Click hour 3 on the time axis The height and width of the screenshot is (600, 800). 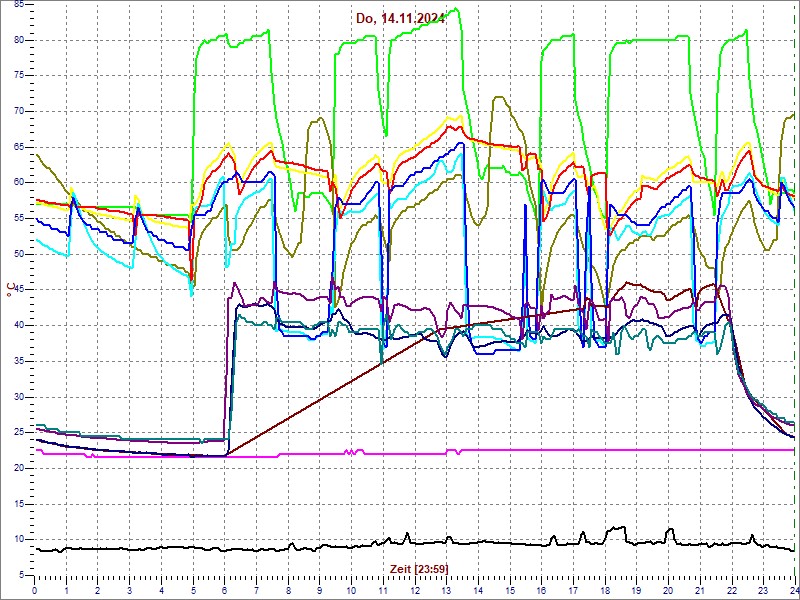coord(130,590)
